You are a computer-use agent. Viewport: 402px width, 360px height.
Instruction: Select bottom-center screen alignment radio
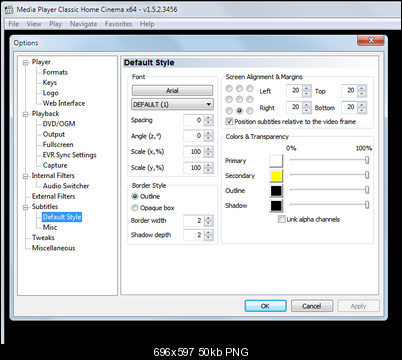pyautogui.click(x=239, y=111)
